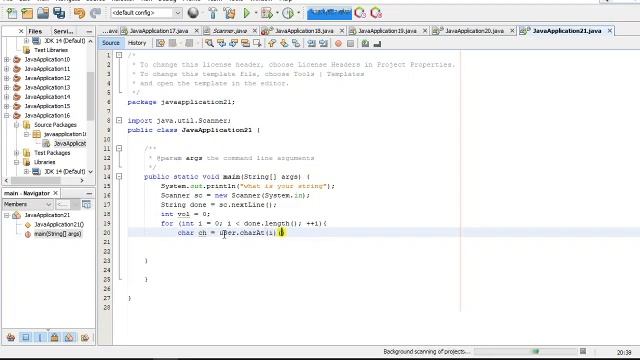Viewport: 640px width, 360px height.
Task: Open the Members dropdown in Navigator
Action: coord(28,204)
